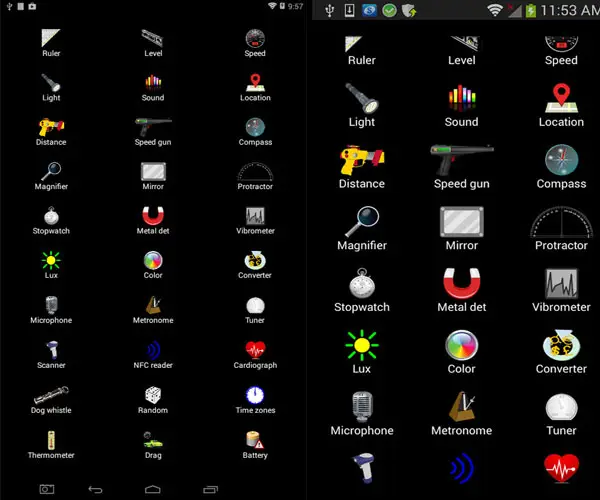The image size is (600, 500).
Task: Open Vibrometer in left screen
Action: [255, 221]
